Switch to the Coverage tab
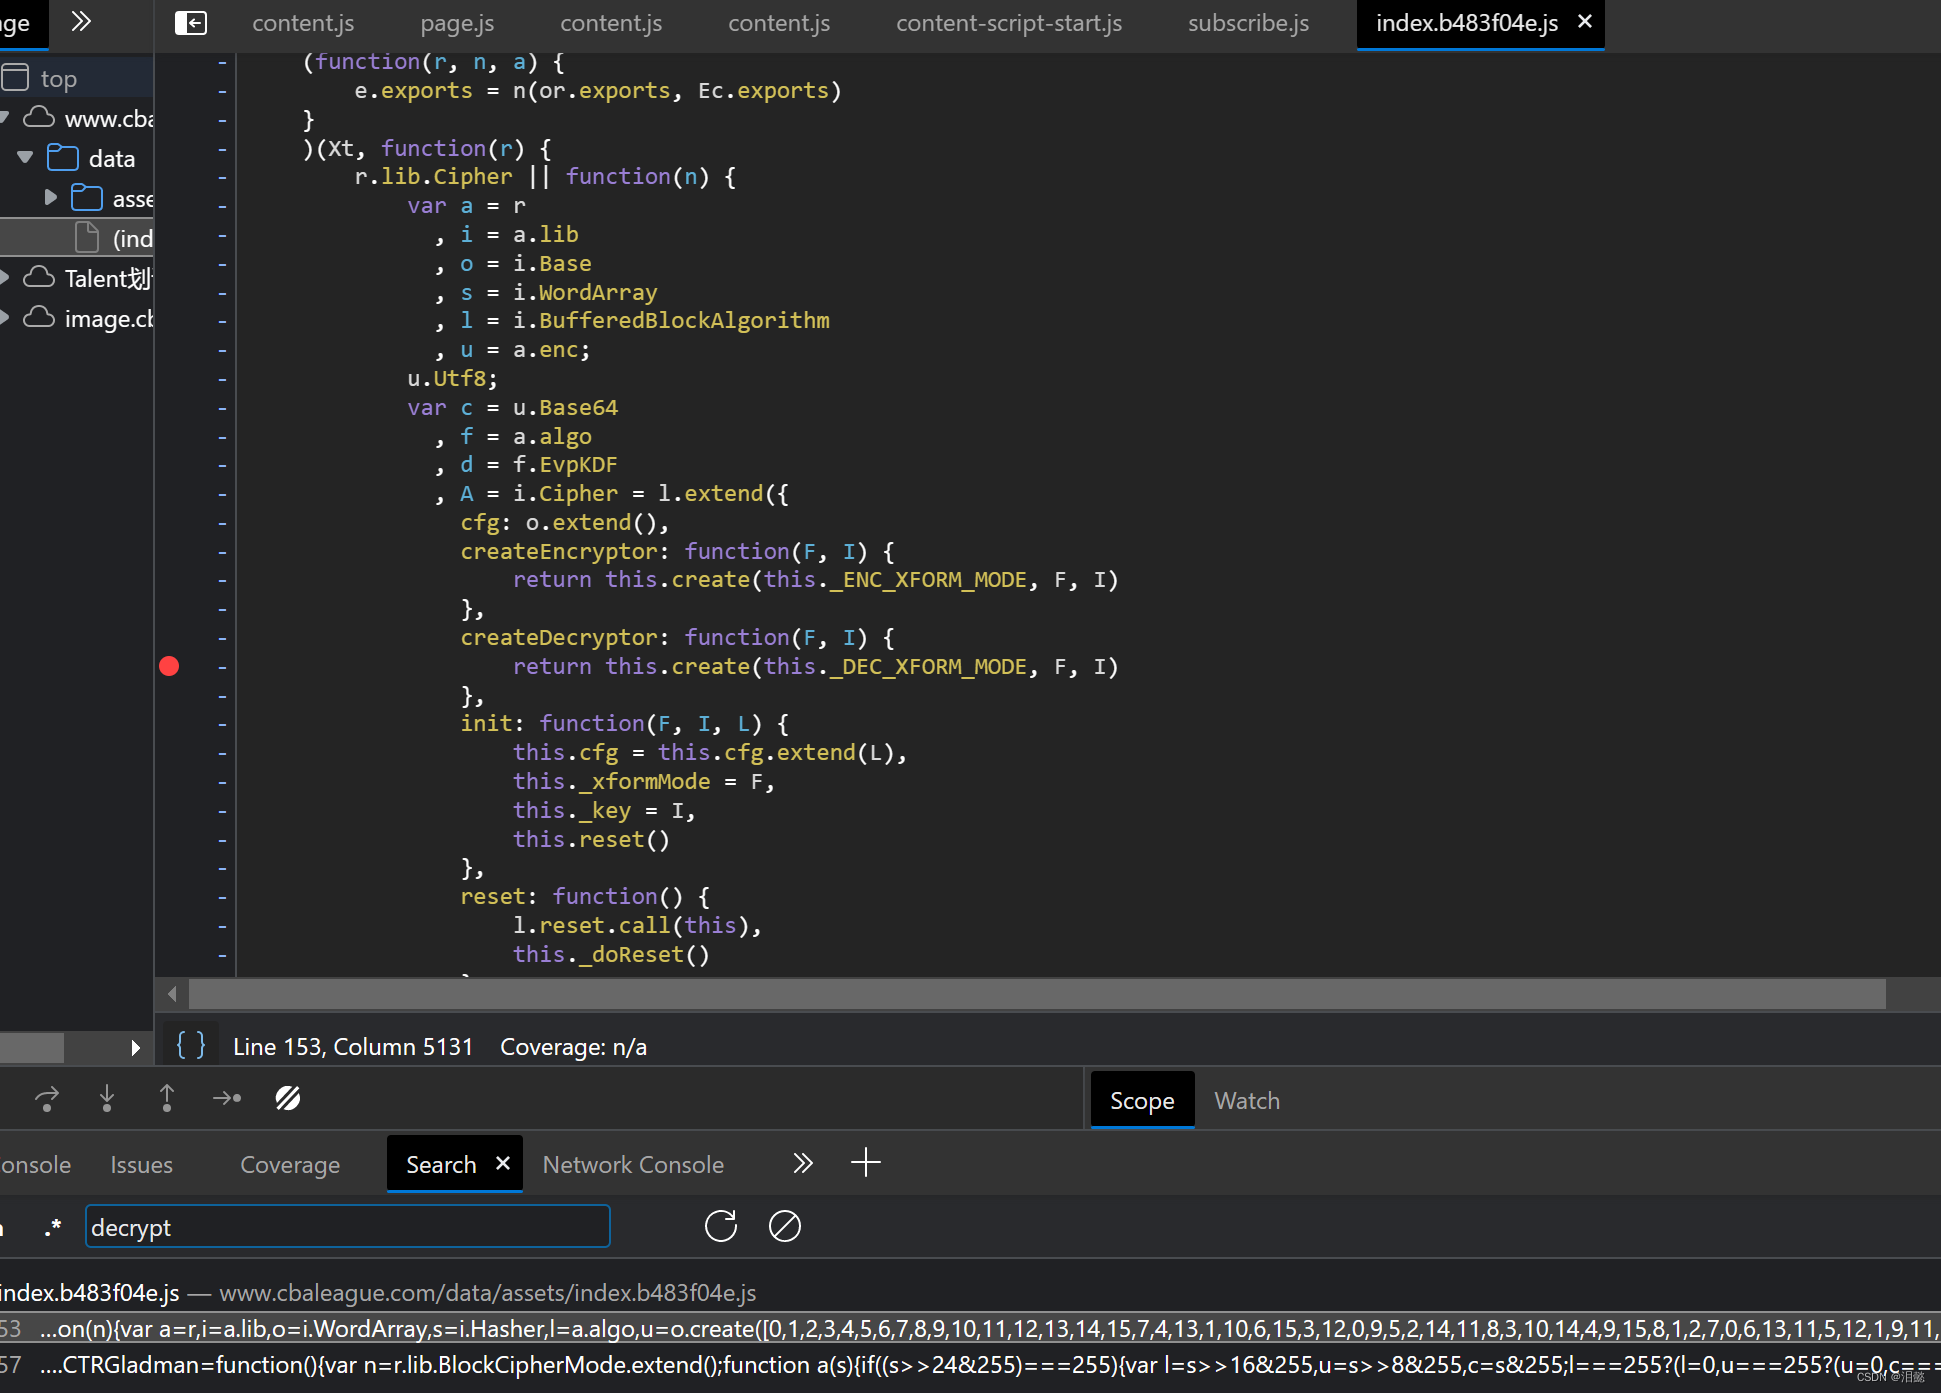This screenshot has width=1941, height=1393. pos(291,1162)
